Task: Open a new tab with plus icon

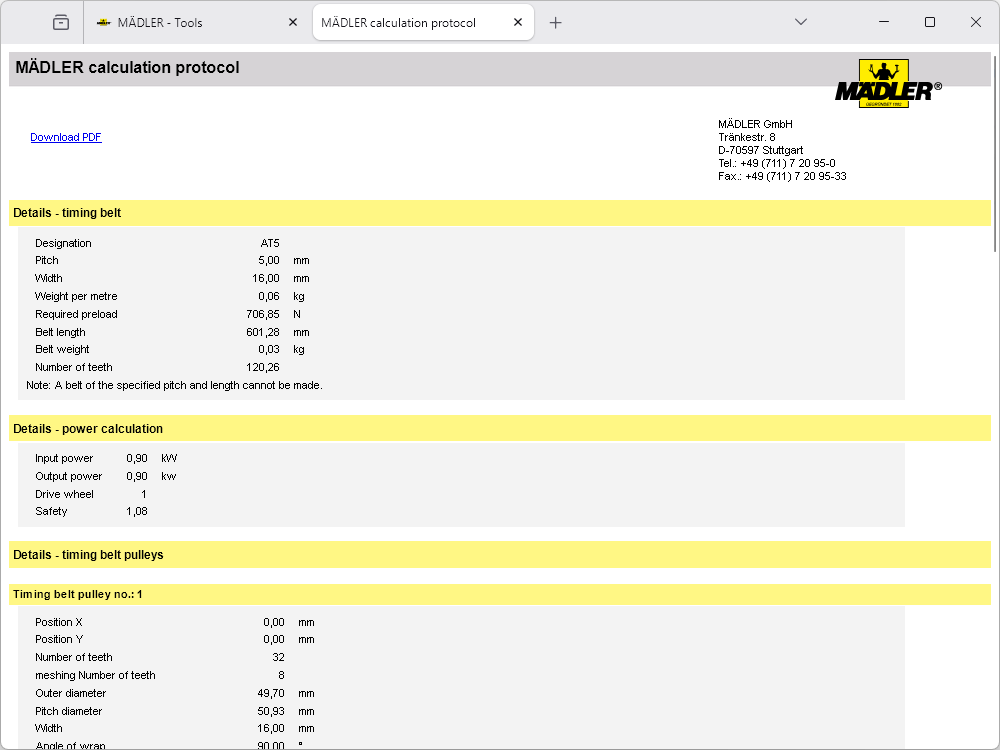Action: click(556, 22)
